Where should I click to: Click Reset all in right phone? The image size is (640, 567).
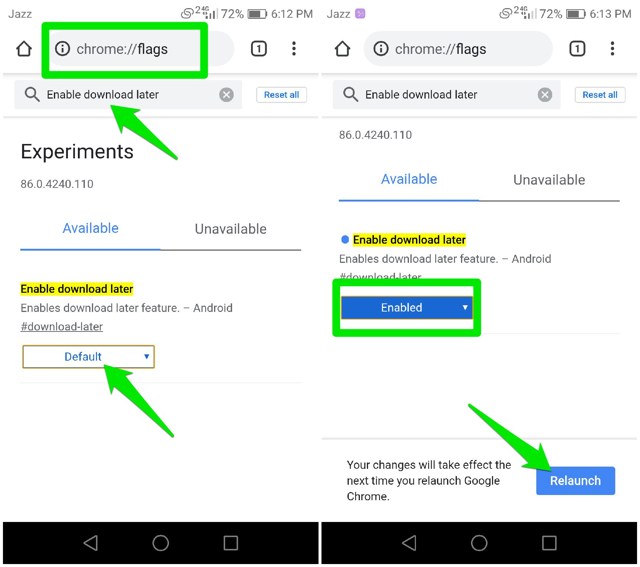(x=600, y=95)
